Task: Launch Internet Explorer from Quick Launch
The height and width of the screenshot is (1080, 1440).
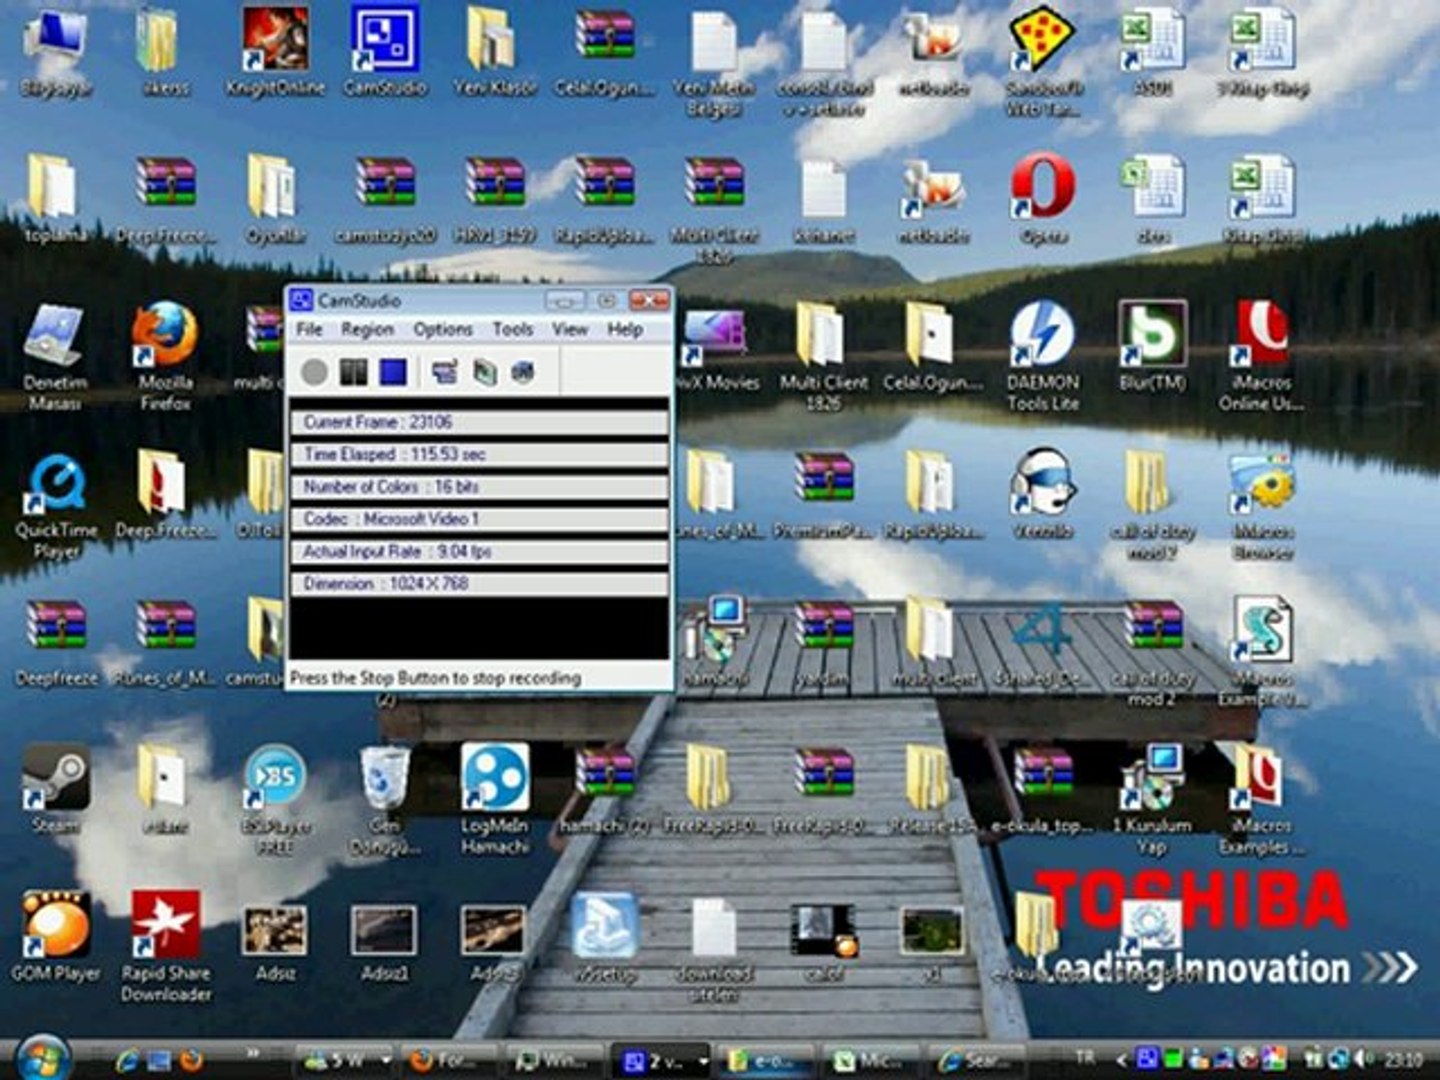Action: [127, 1059]
